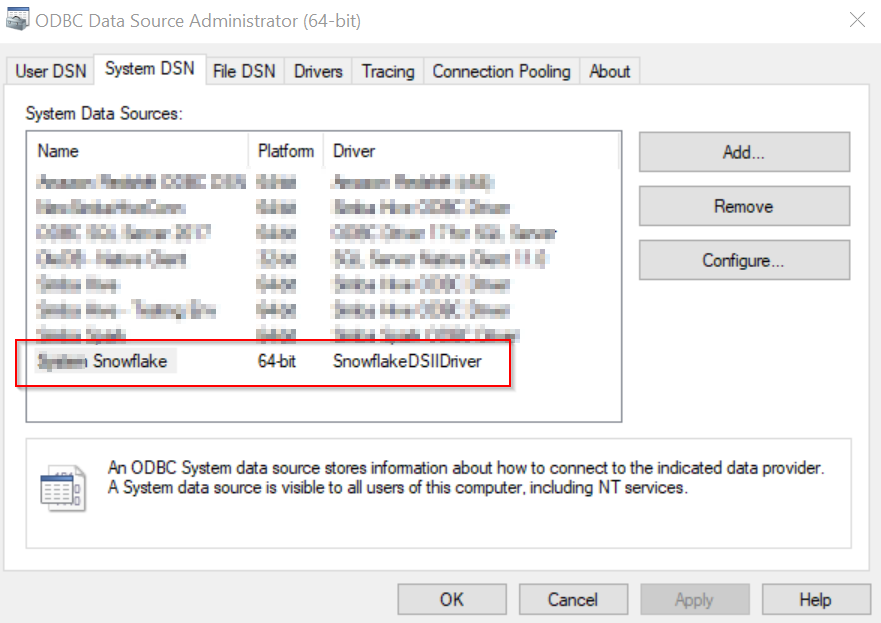Open the About tab
The width and height of the screenshot is (881, 623).
coord(609,71)
